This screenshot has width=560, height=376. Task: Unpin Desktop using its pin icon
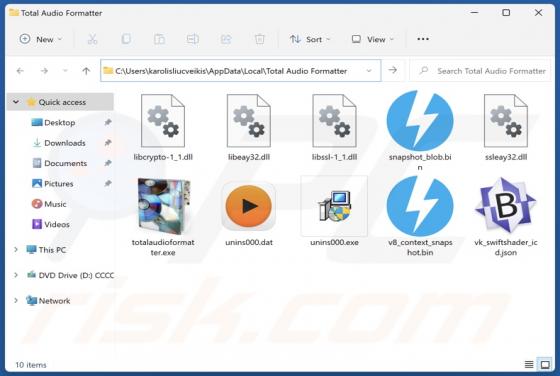(107, 122)
